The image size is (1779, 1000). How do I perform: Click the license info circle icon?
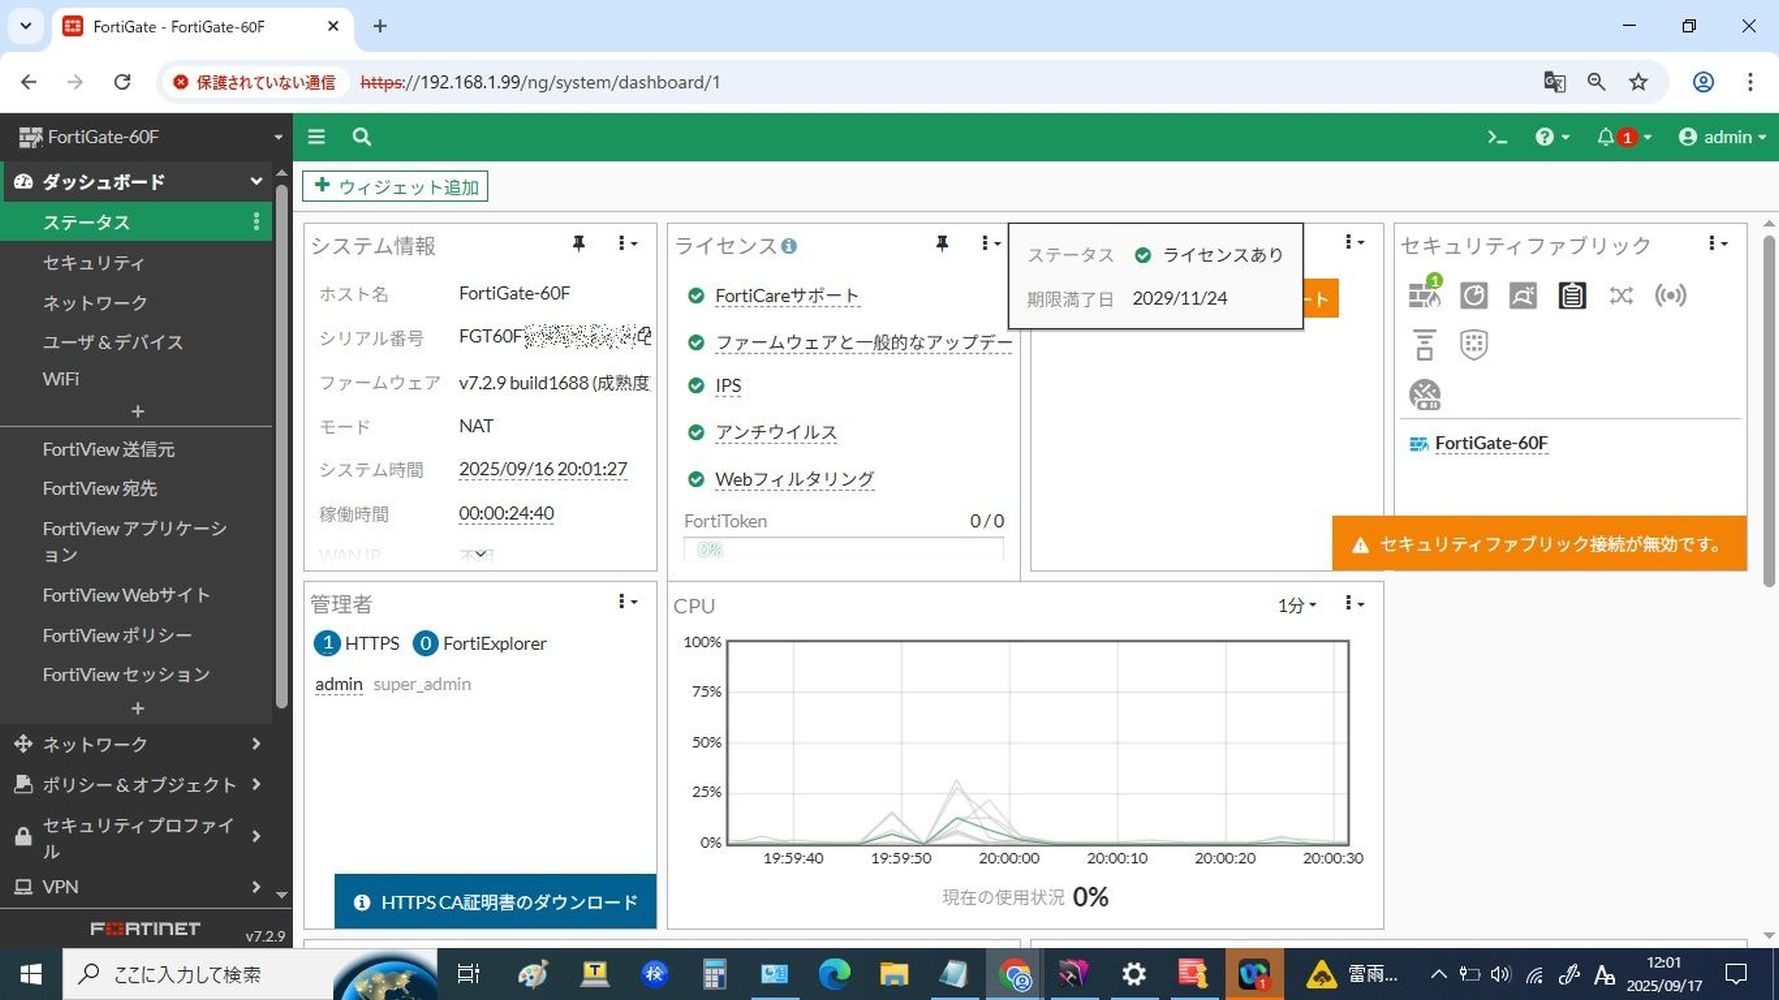789,246
